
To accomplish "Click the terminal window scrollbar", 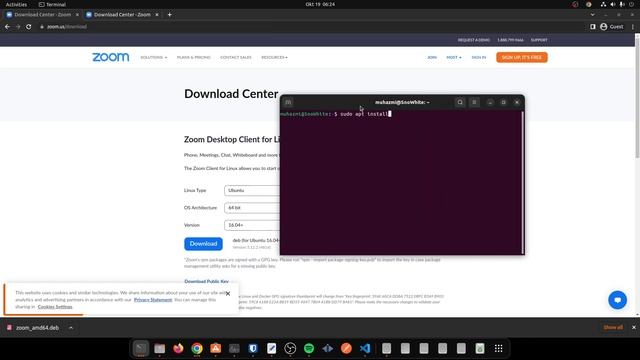I will (x=522, y=182).
